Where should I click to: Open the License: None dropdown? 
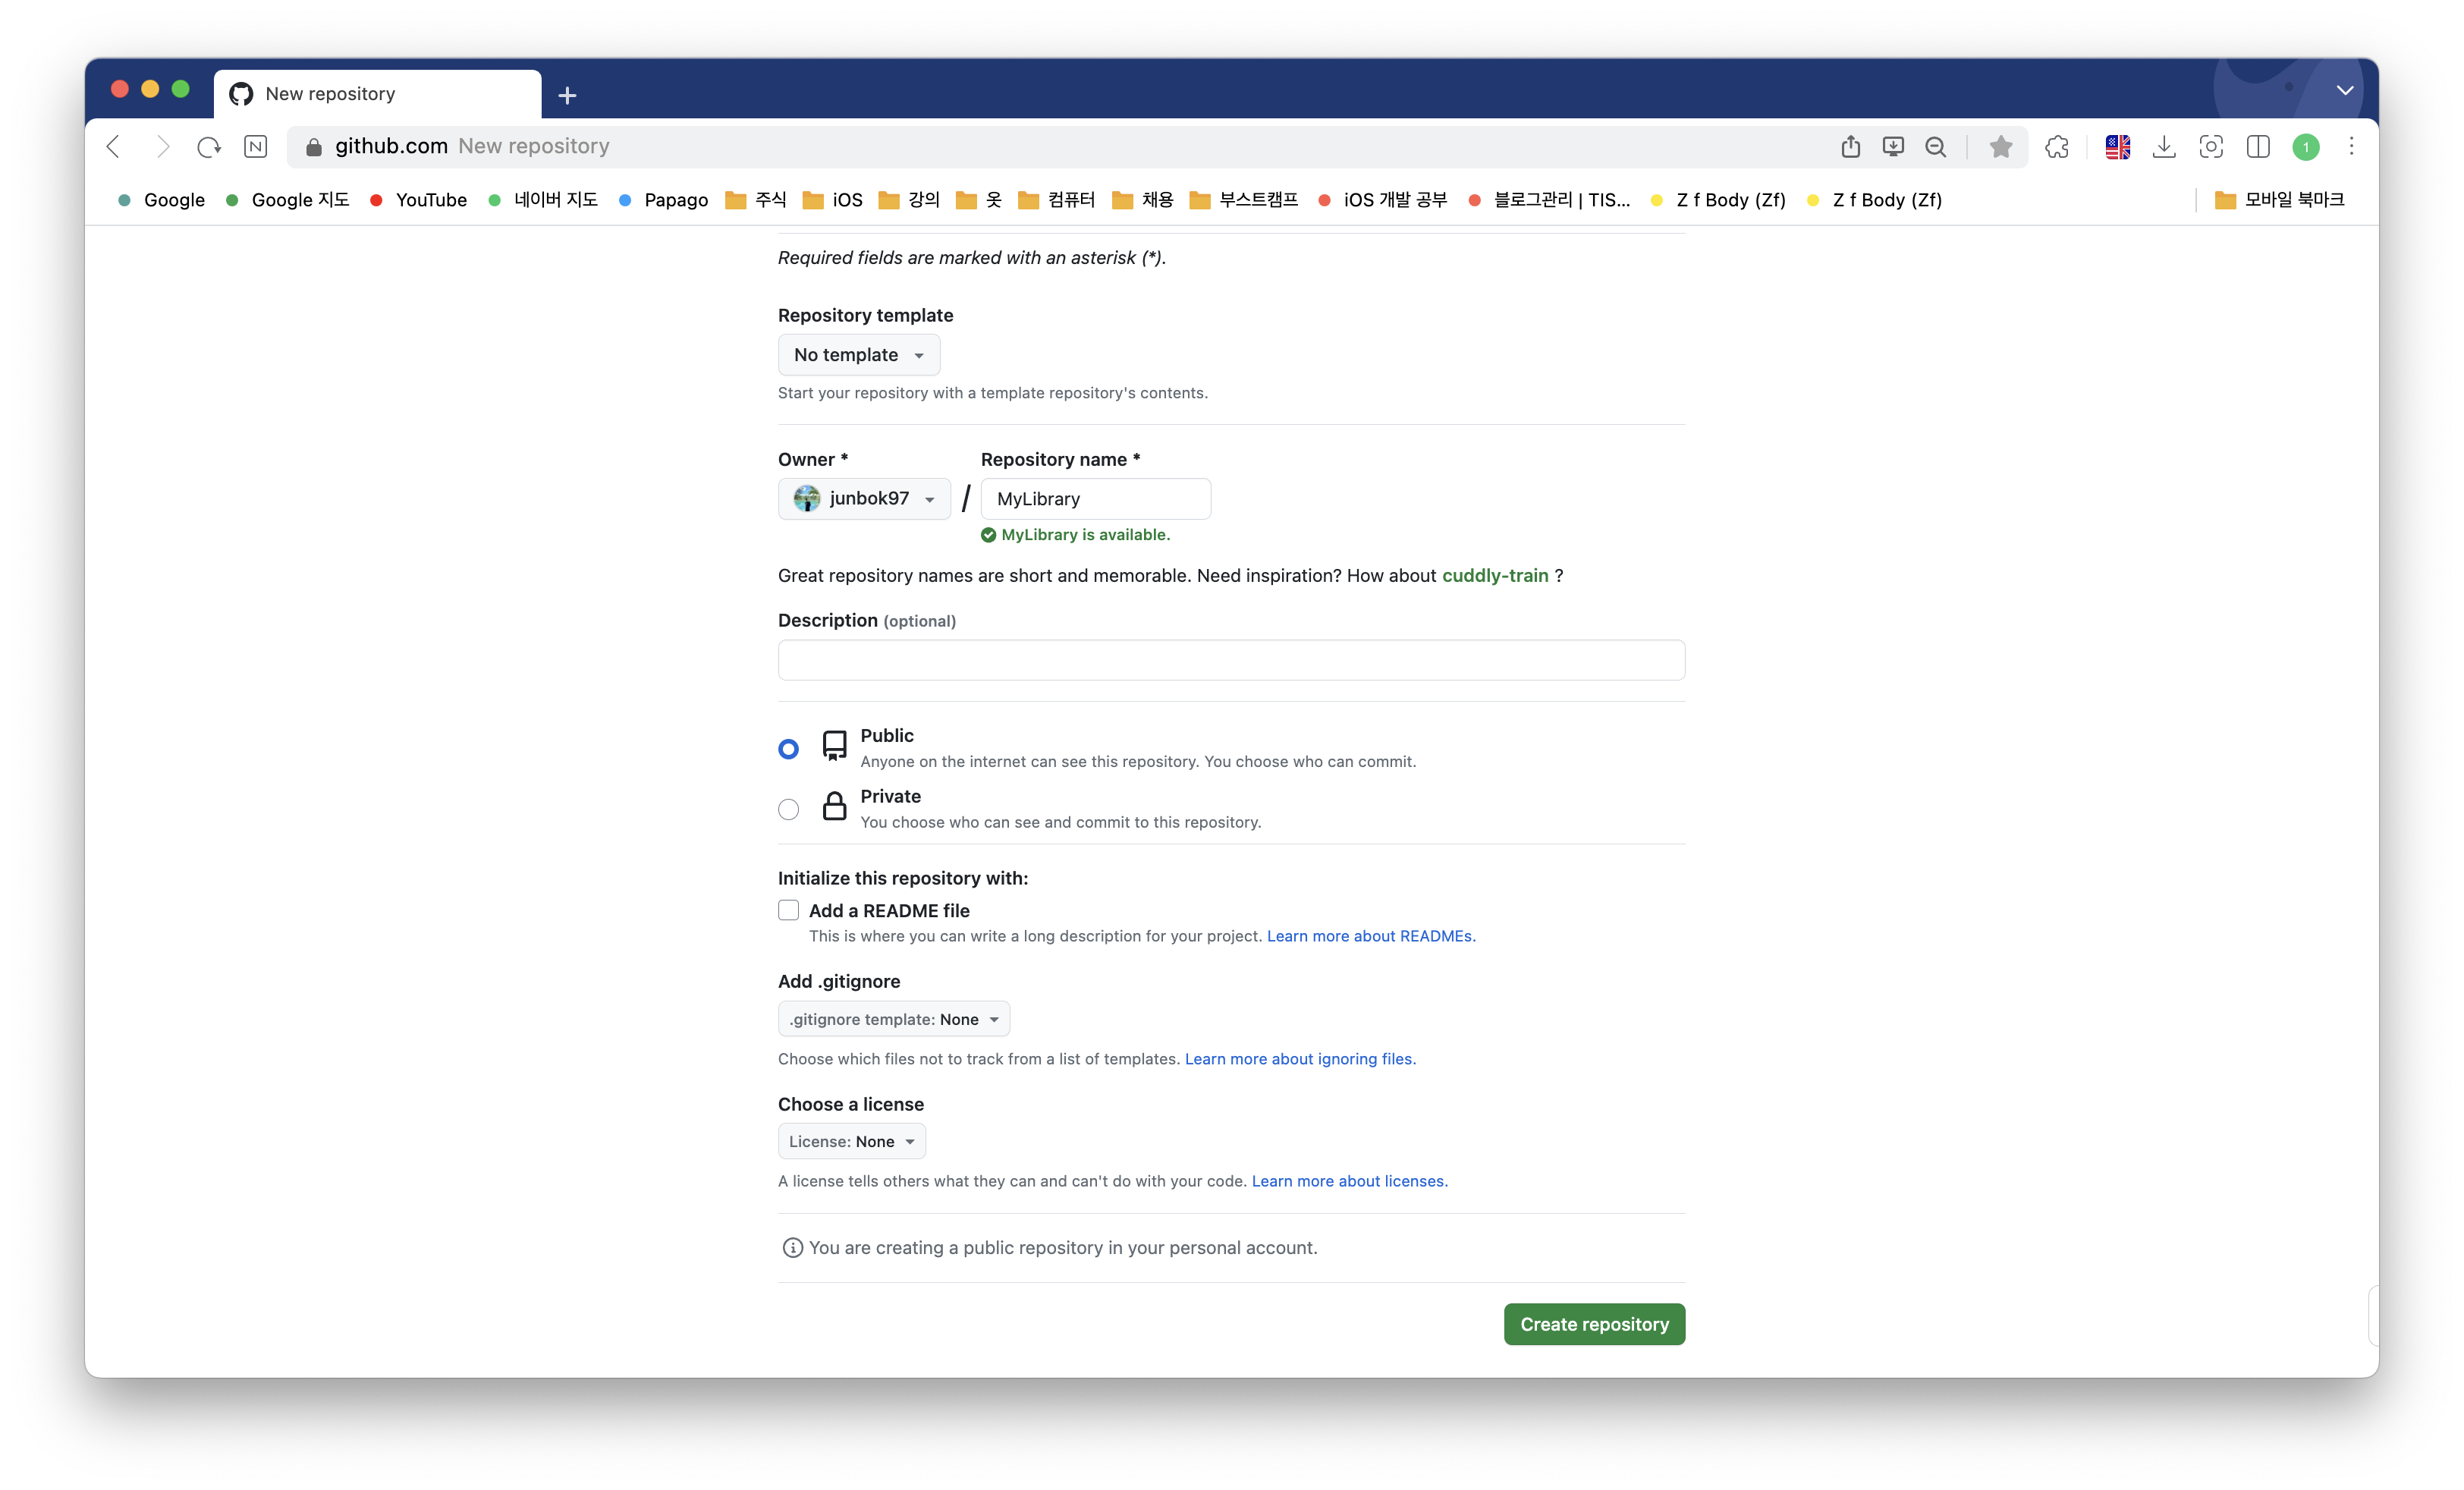pos(851,1141)
